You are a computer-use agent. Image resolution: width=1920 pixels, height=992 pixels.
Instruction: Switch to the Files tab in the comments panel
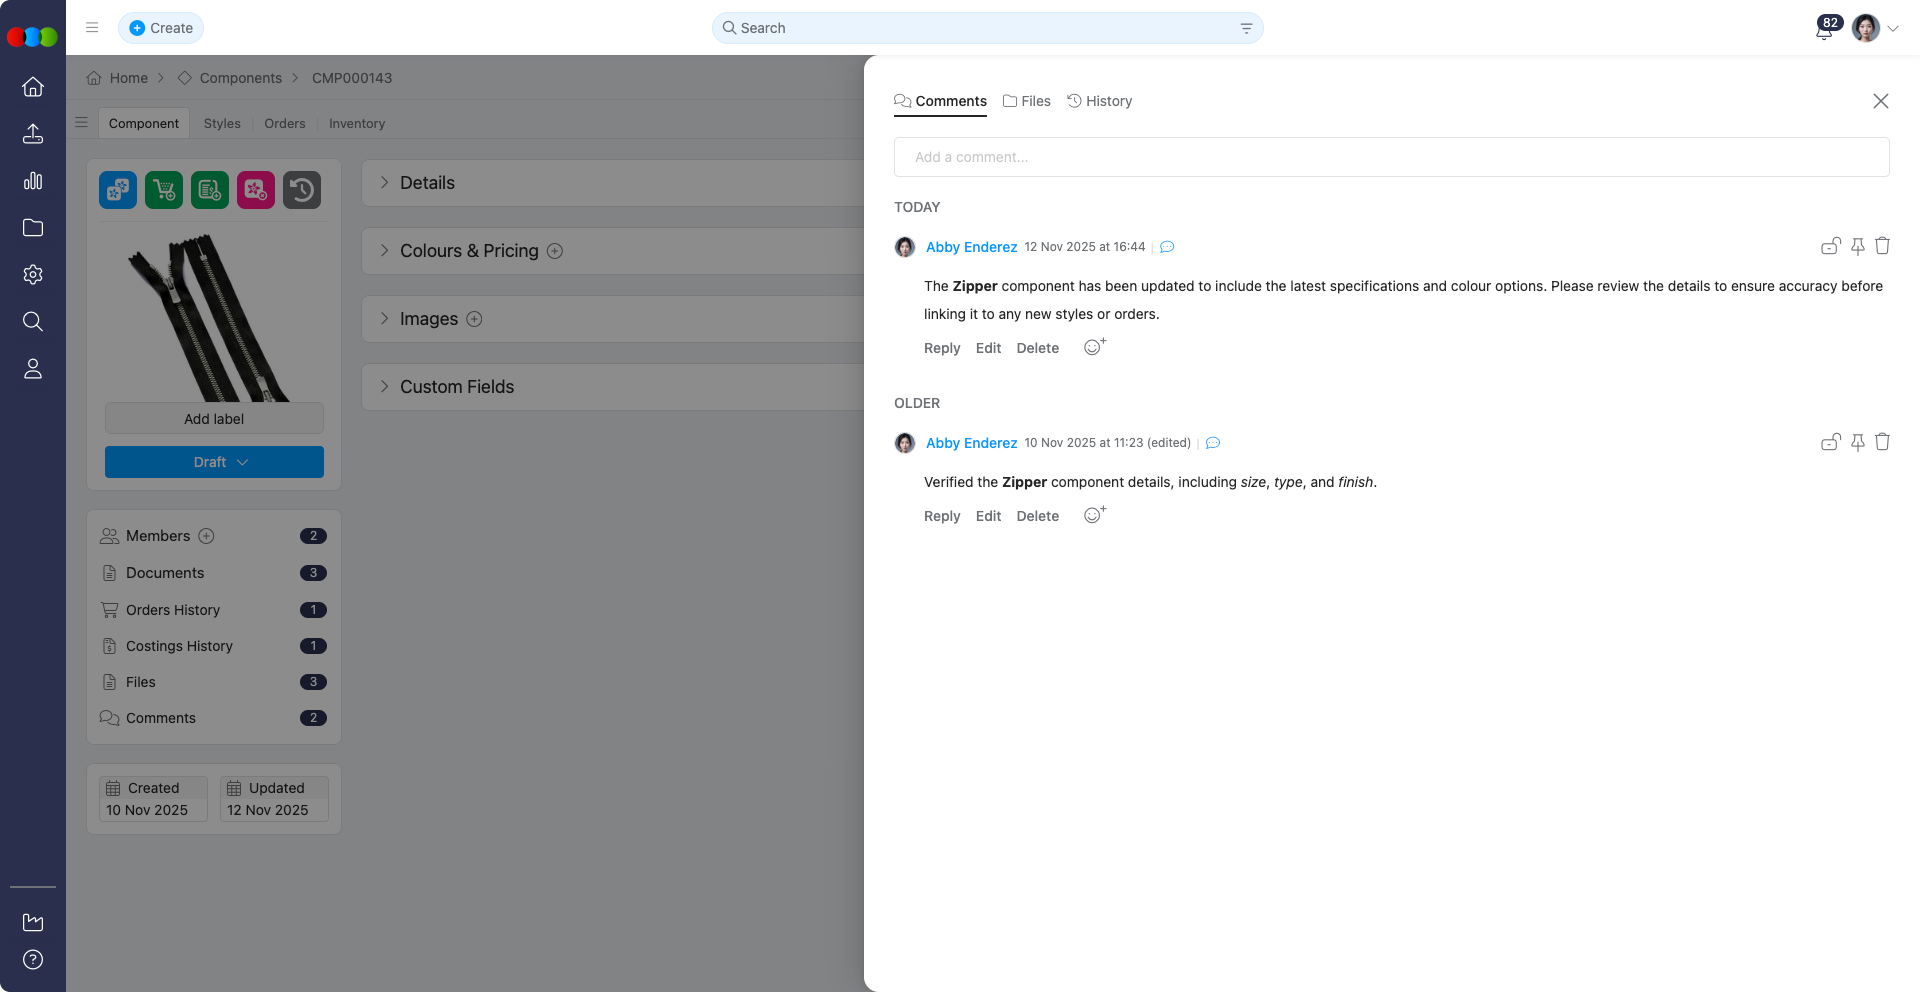click(1026, 101)
